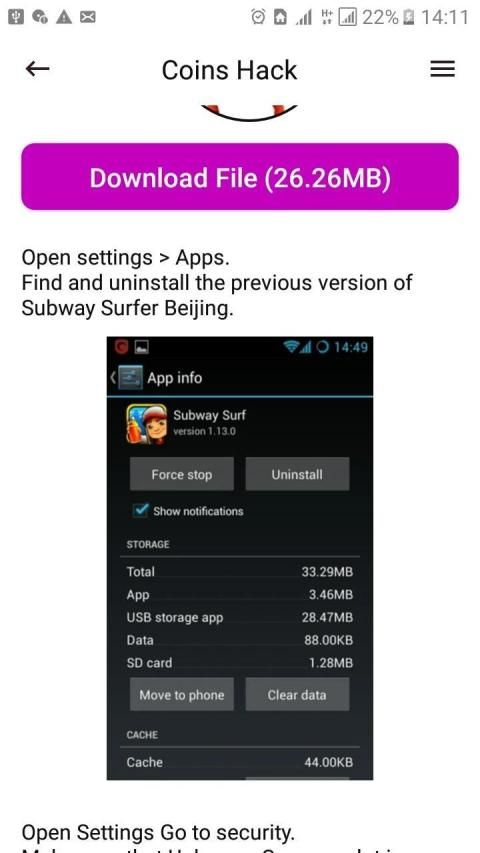Tap the App info tutorial screenshot image
480x853 pixels.
[240, 558]
